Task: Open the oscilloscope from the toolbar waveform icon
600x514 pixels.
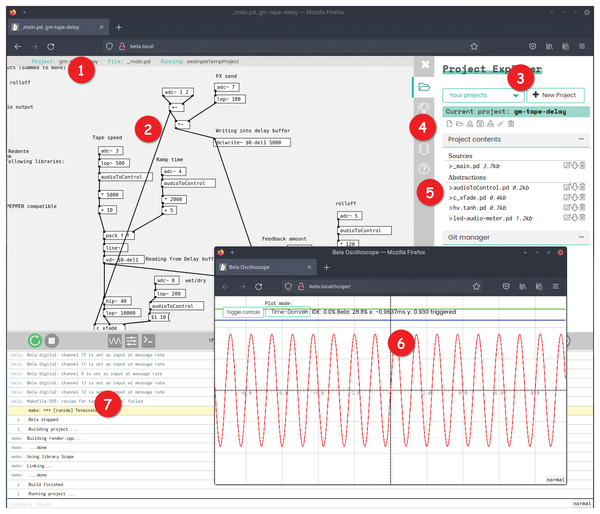Action: pyautogui.click(x=115, y=341)
